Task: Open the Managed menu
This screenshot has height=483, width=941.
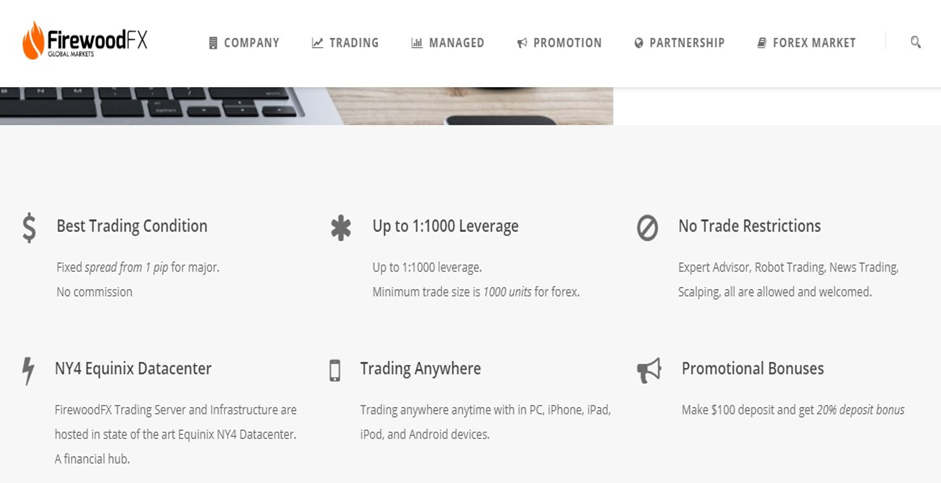Action: tap(448, 43)
